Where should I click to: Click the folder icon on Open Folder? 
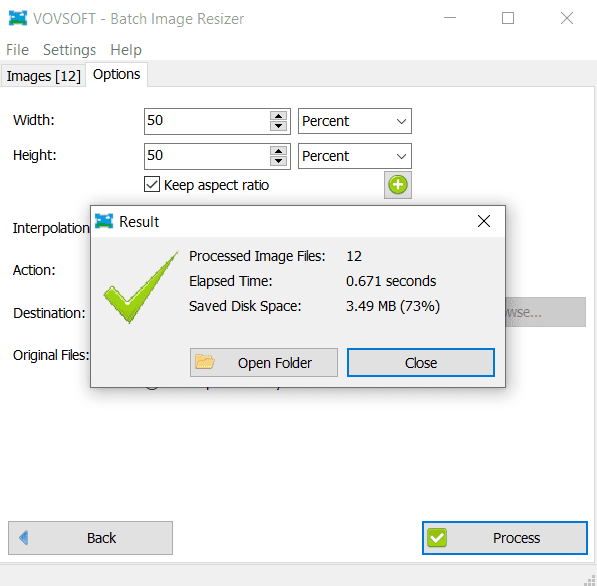point(205,362)
